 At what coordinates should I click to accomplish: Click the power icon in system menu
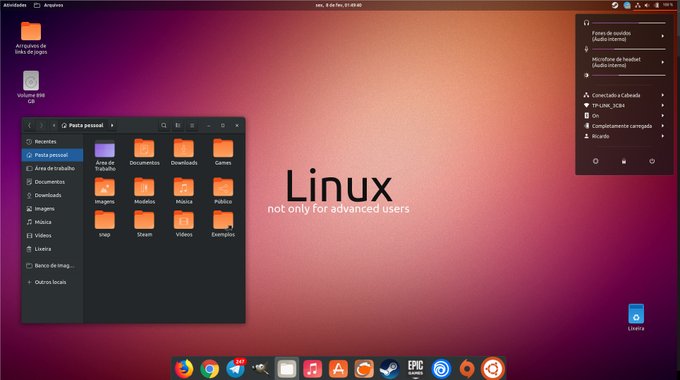pyautogui.click(x=652, y=161)
